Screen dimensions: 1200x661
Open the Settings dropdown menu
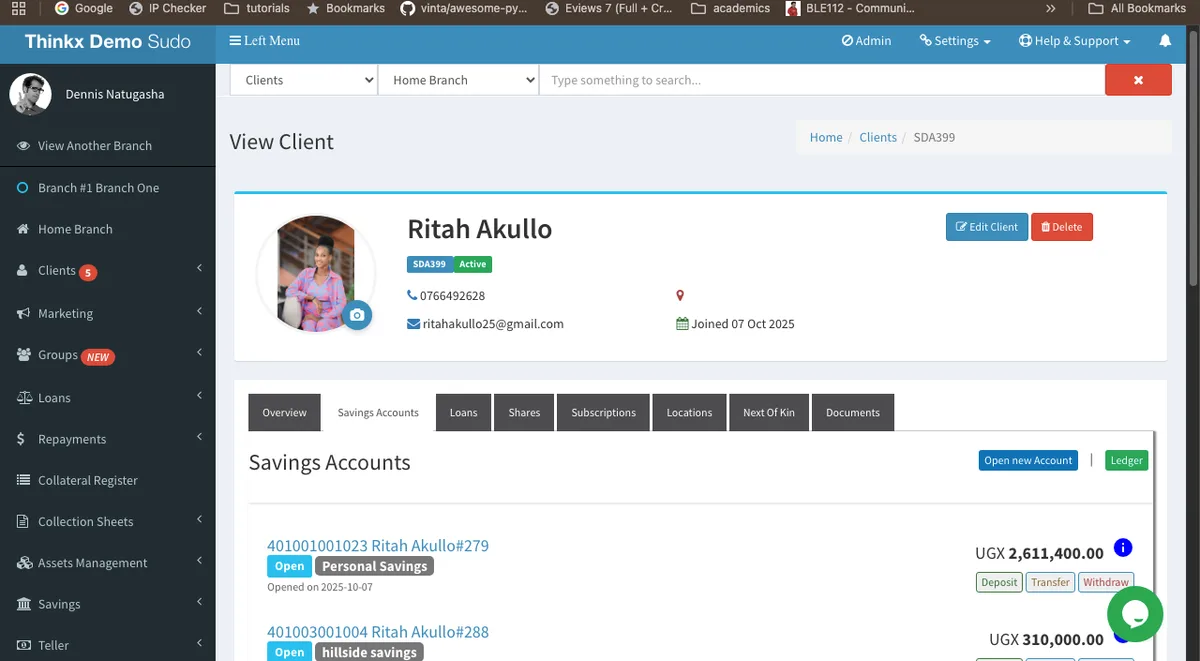pos(957,41)
